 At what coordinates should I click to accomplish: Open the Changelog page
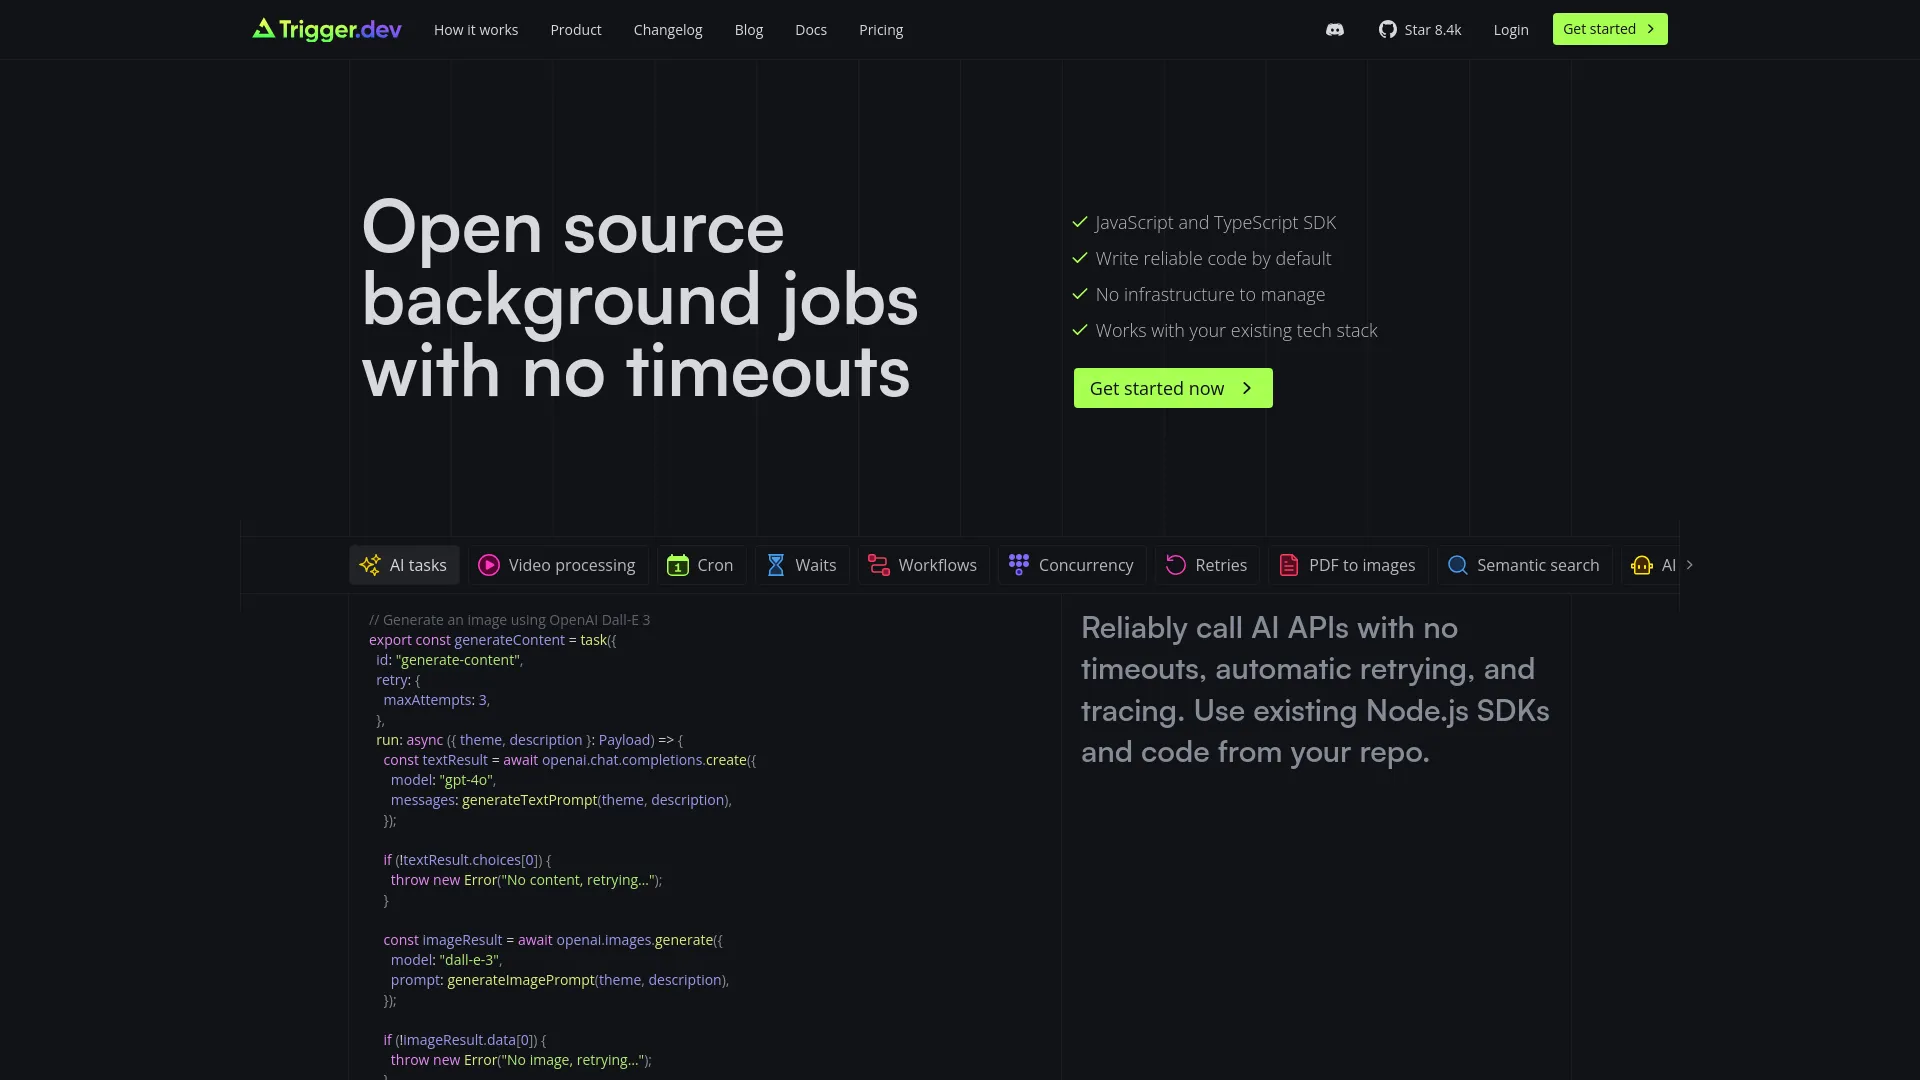[667, 30]
